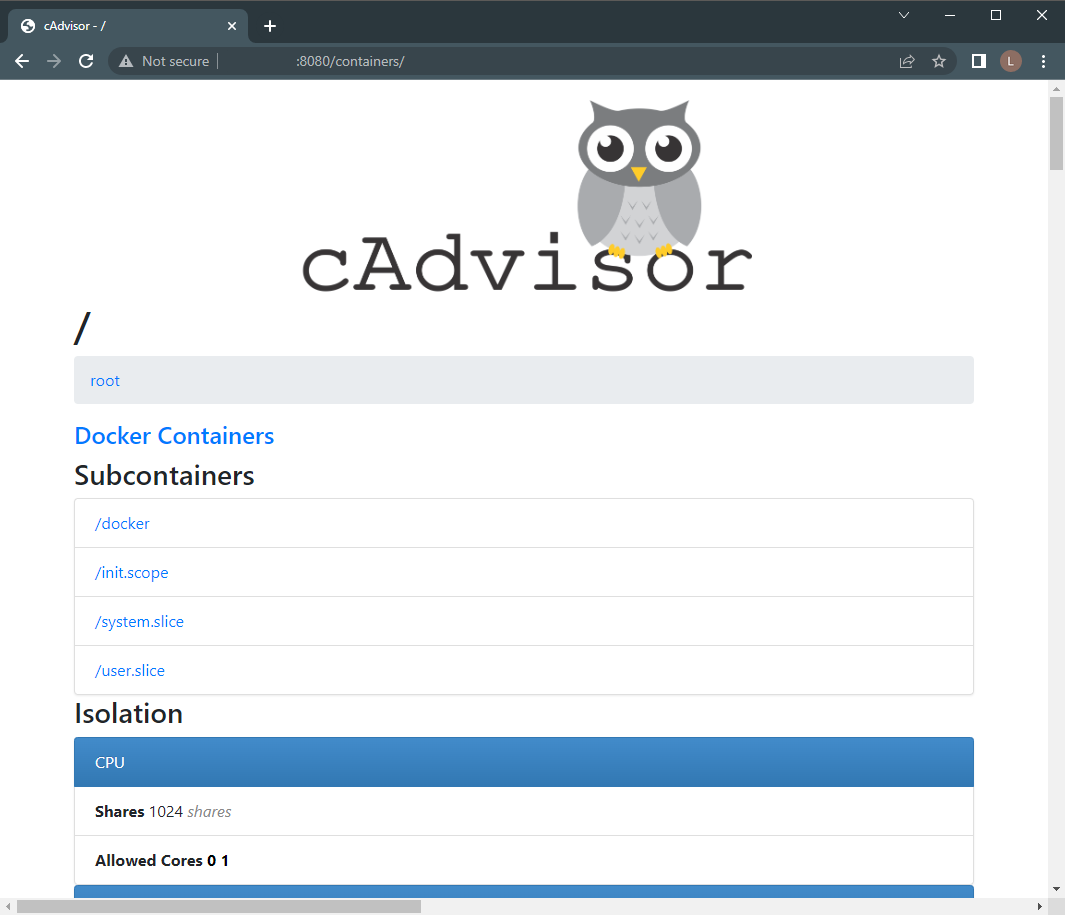
Task: Click the Subcontainers heading
Action: coord(164,476)
